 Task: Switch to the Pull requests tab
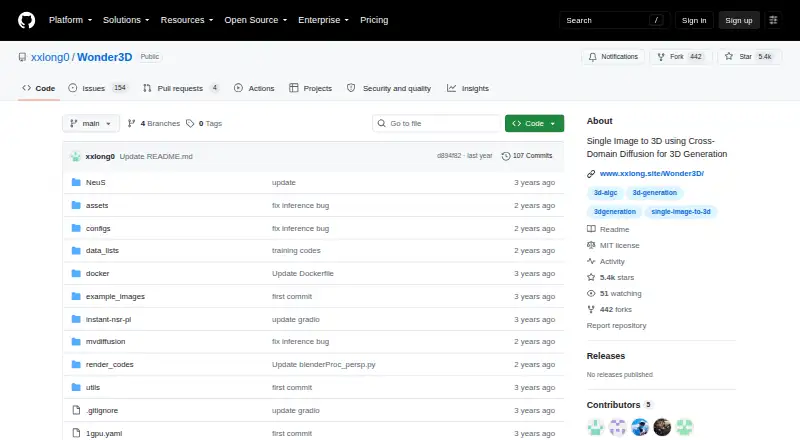181,88
